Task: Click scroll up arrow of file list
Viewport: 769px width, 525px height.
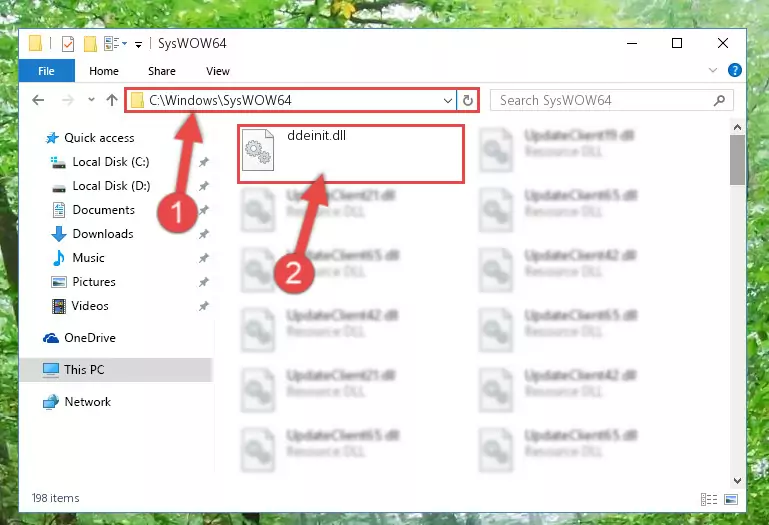Action: pos(737,128)
